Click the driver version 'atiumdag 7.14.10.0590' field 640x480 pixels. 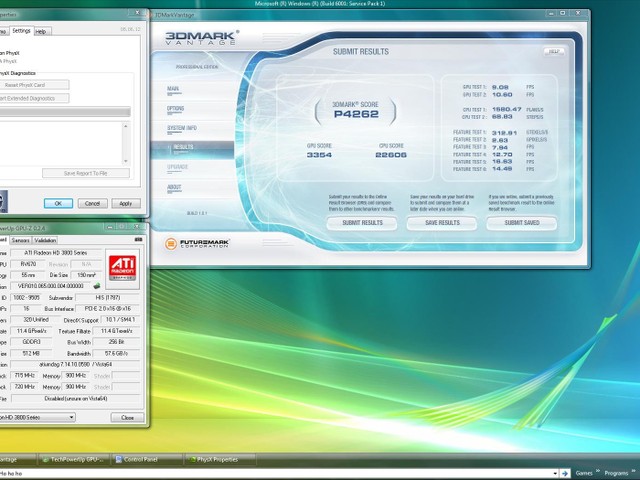click(76, 364)
